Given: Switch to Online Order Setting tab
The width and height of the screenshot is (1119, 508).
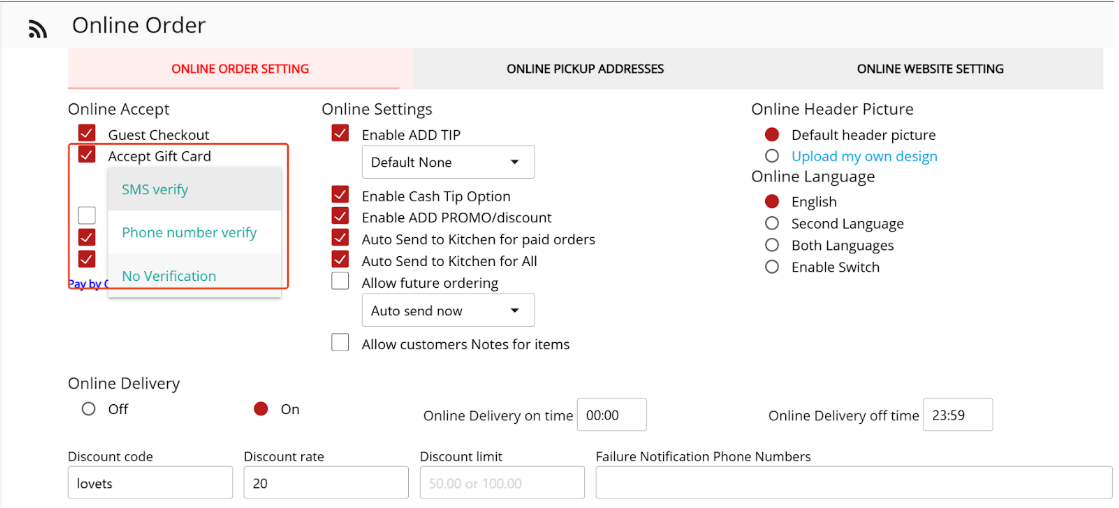Looking at the screenshot, I should click(240, 69).
